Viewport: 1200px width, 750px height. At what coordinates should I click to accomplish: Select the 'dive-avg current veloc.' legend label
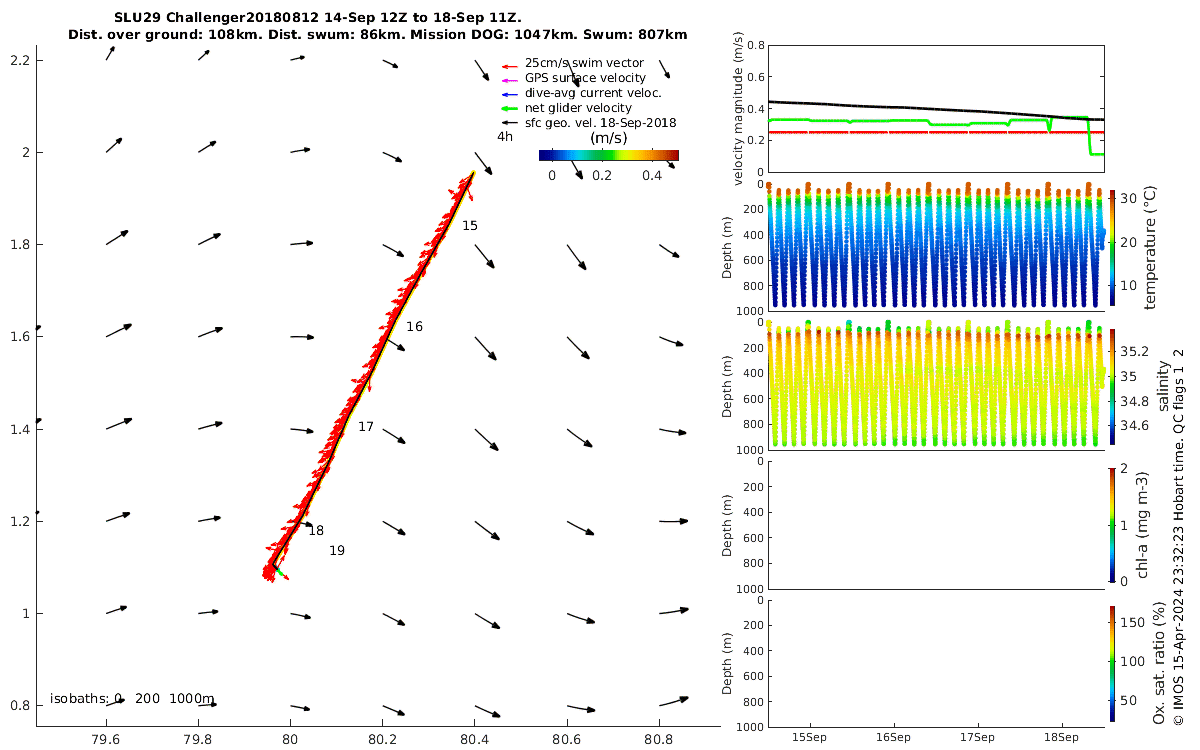[x=593, y=93]
